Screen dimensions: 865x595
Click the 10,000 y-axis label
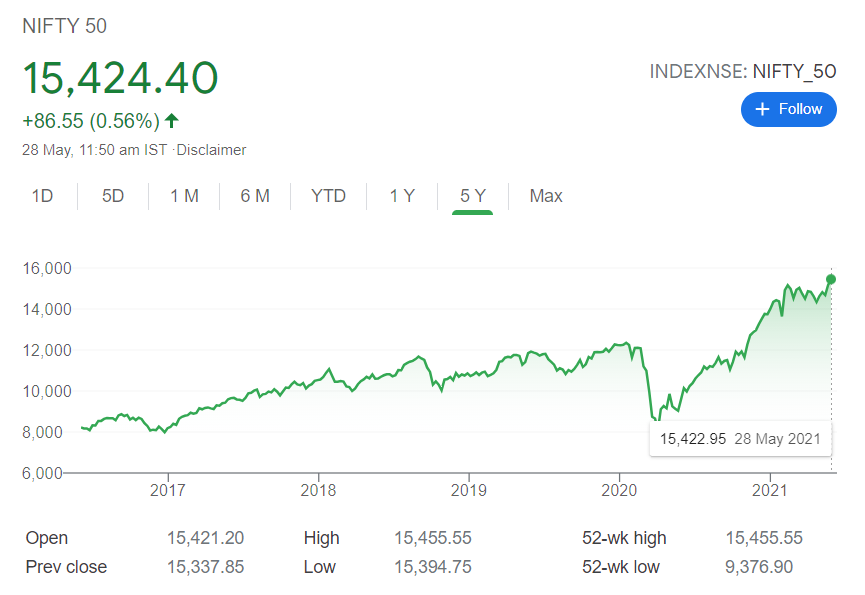(47, 391)
